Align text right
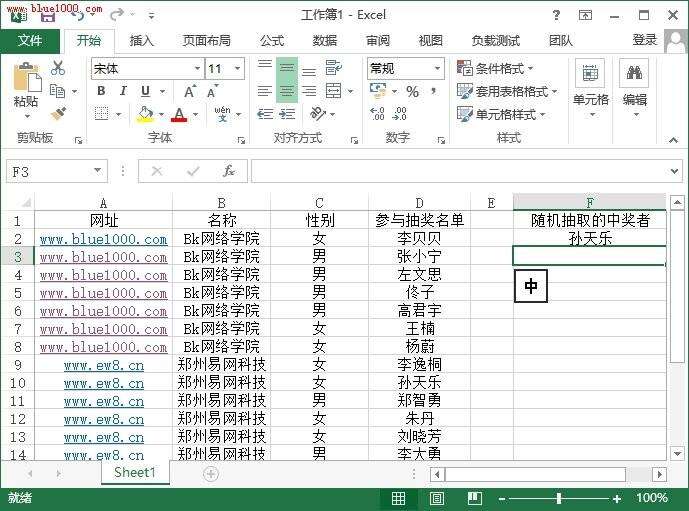Image resolution: width=689 pixels, height=511 pixels. pyautogui.click(x=309, y=91)
